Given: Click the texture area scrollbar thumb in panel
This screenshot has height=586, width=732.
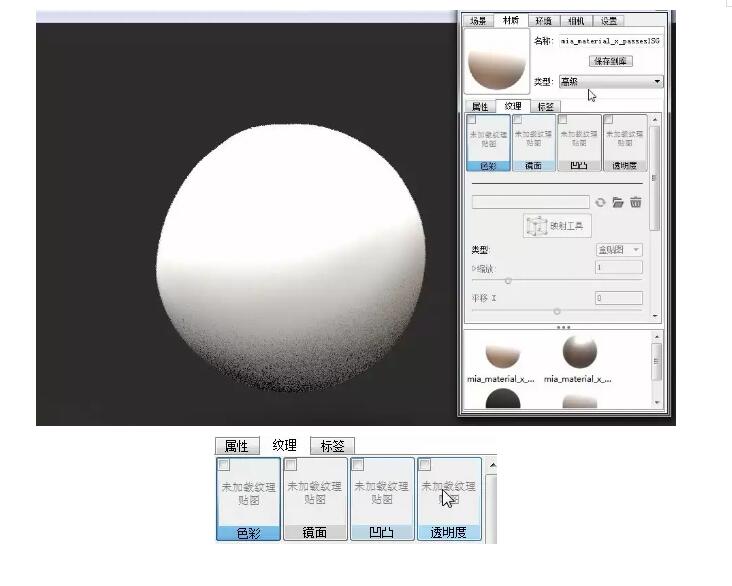Looking at the screenshot, I should click(655, 178).
